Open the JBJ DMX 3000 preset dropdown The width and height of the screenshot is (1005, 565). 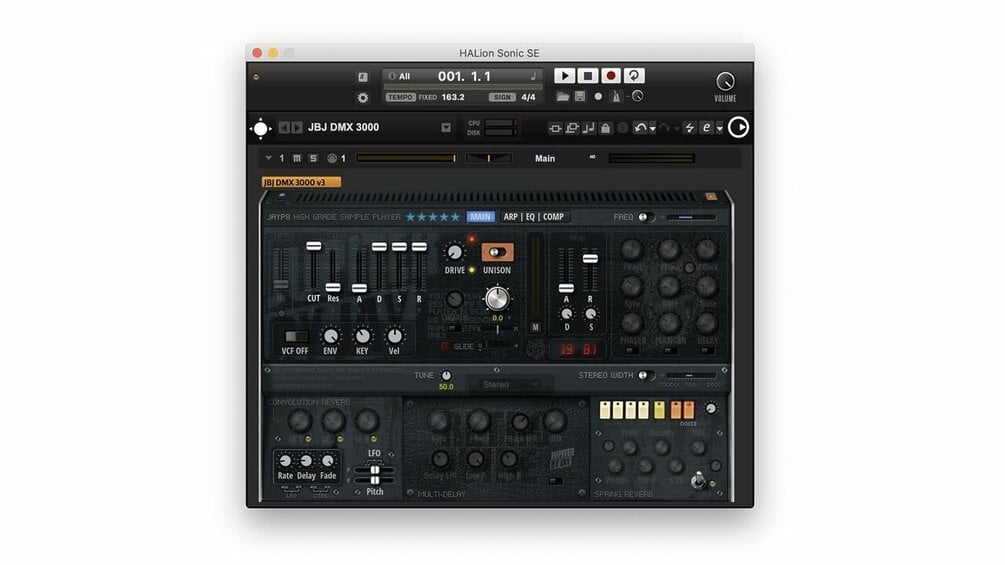(x=446, y=127)
